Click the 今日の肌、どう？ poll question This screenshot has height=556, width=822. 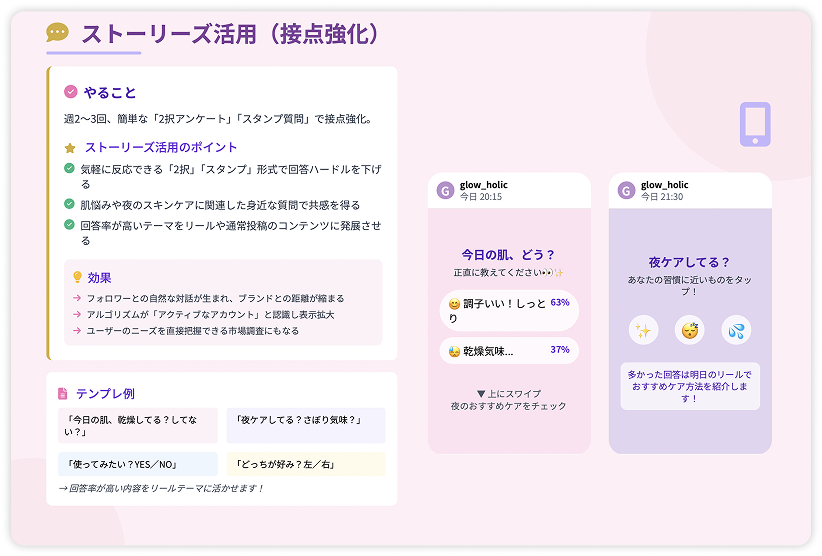508,255
